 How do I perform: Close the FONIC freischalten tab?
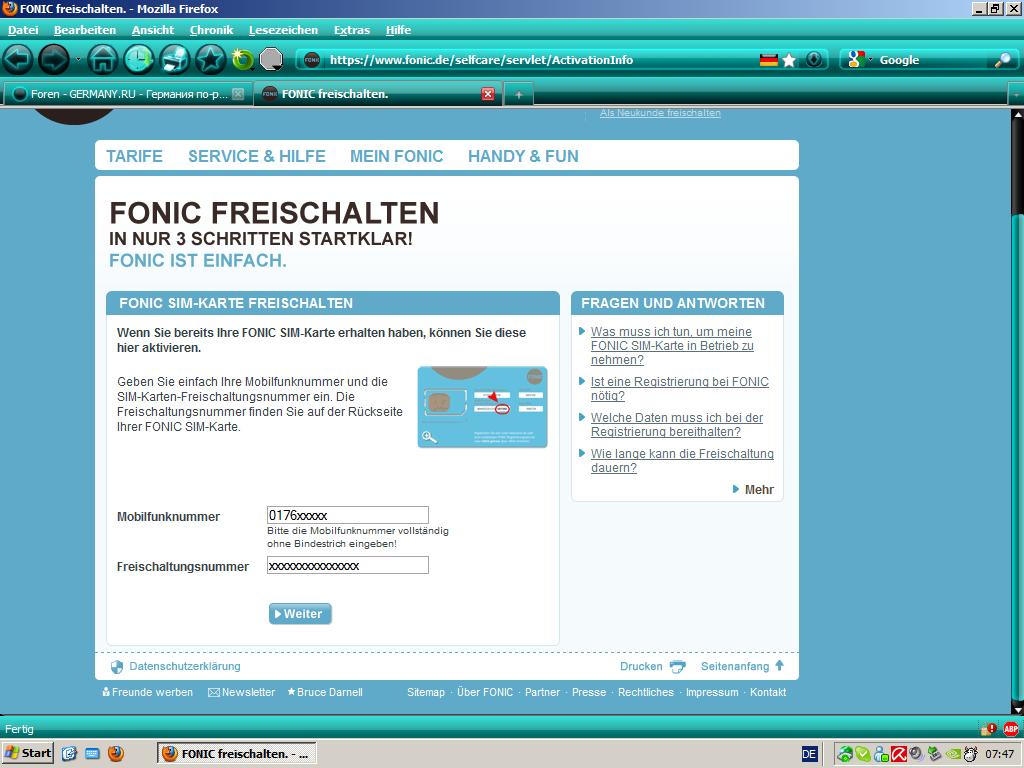[488, 94]
